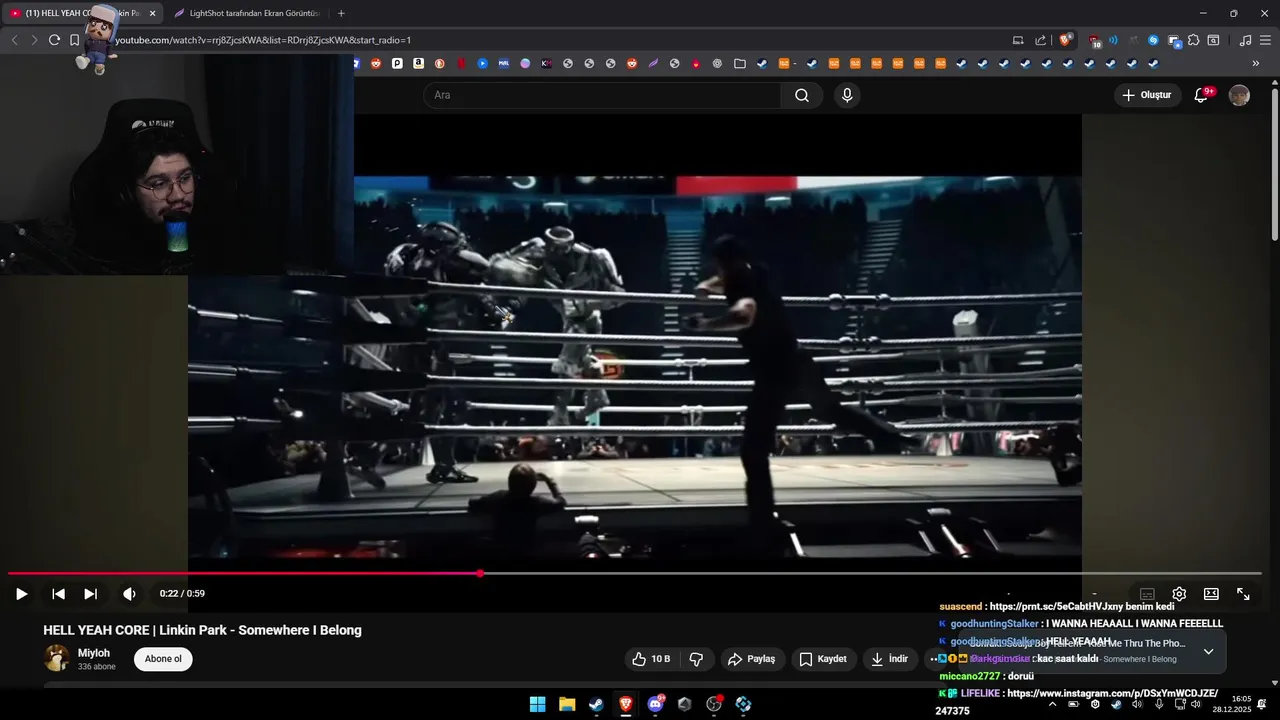Open the Amazon bookmark

[x=418, y=63]
